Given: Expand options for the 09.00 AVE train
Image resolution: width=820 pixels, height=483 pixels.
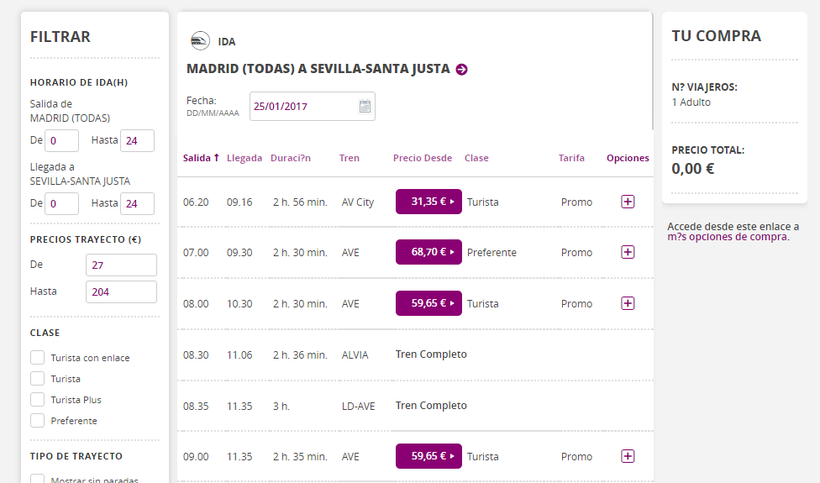Looking at the screenshot, I should tap(627, 456).
